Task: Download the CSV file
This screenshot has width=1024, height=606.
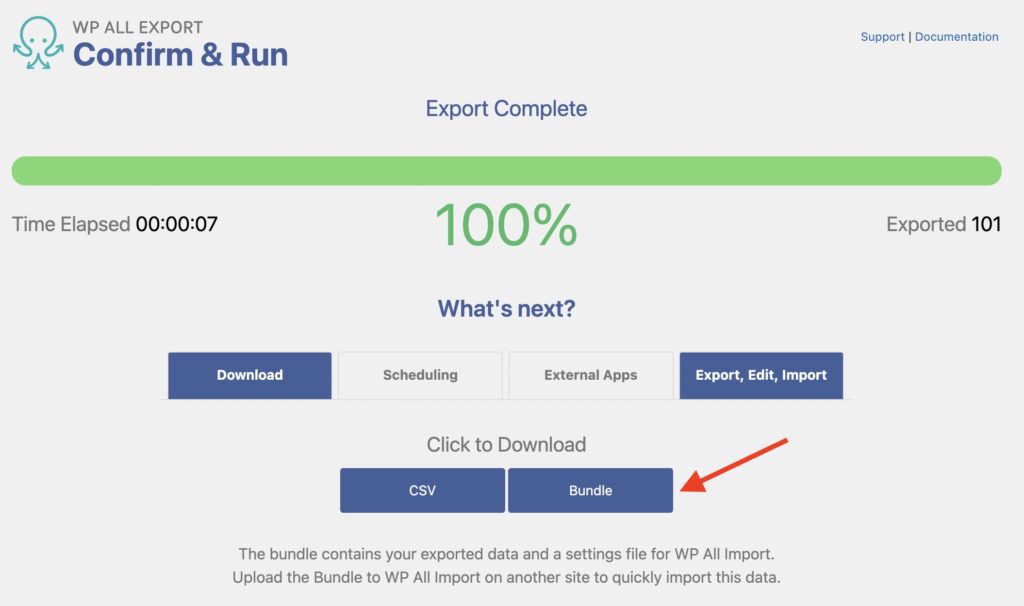Action: 422,490
